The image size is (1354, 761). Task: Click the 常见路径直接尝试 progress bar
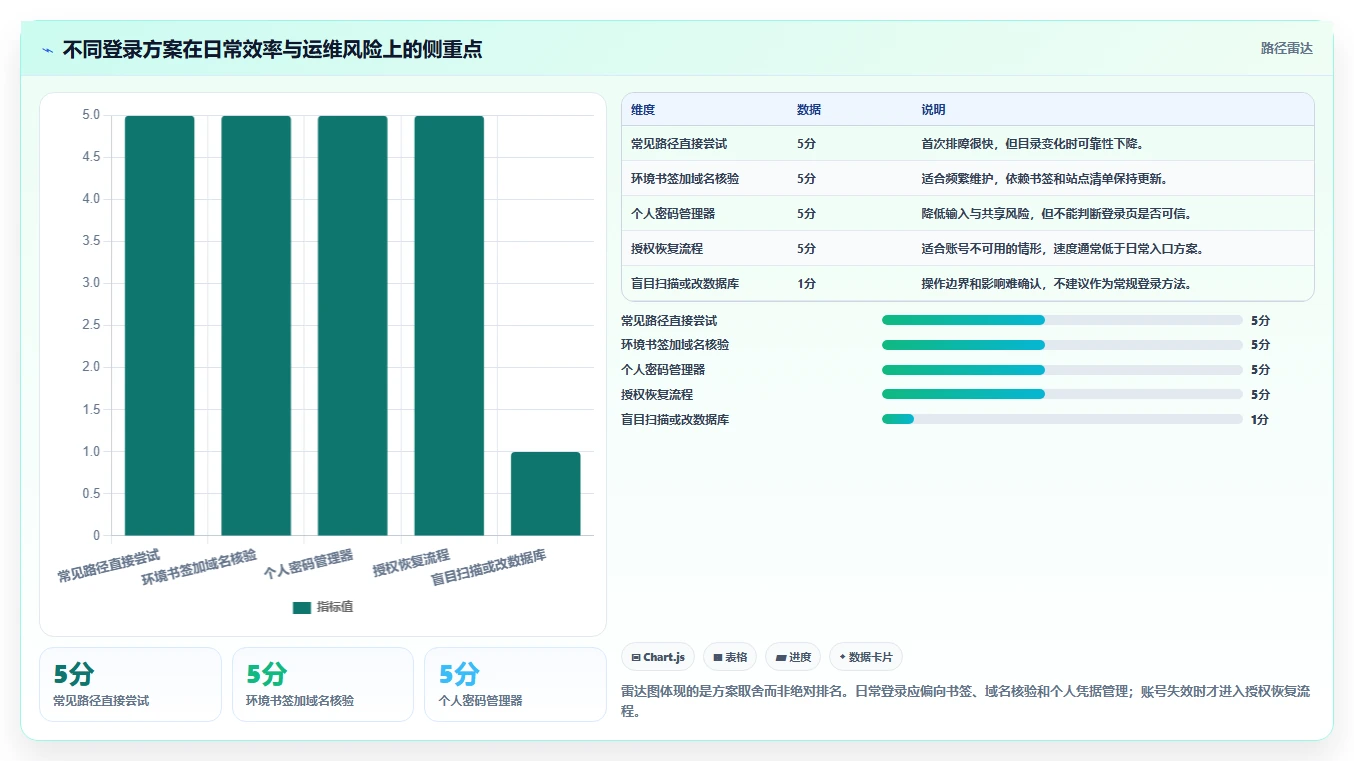1062,320
